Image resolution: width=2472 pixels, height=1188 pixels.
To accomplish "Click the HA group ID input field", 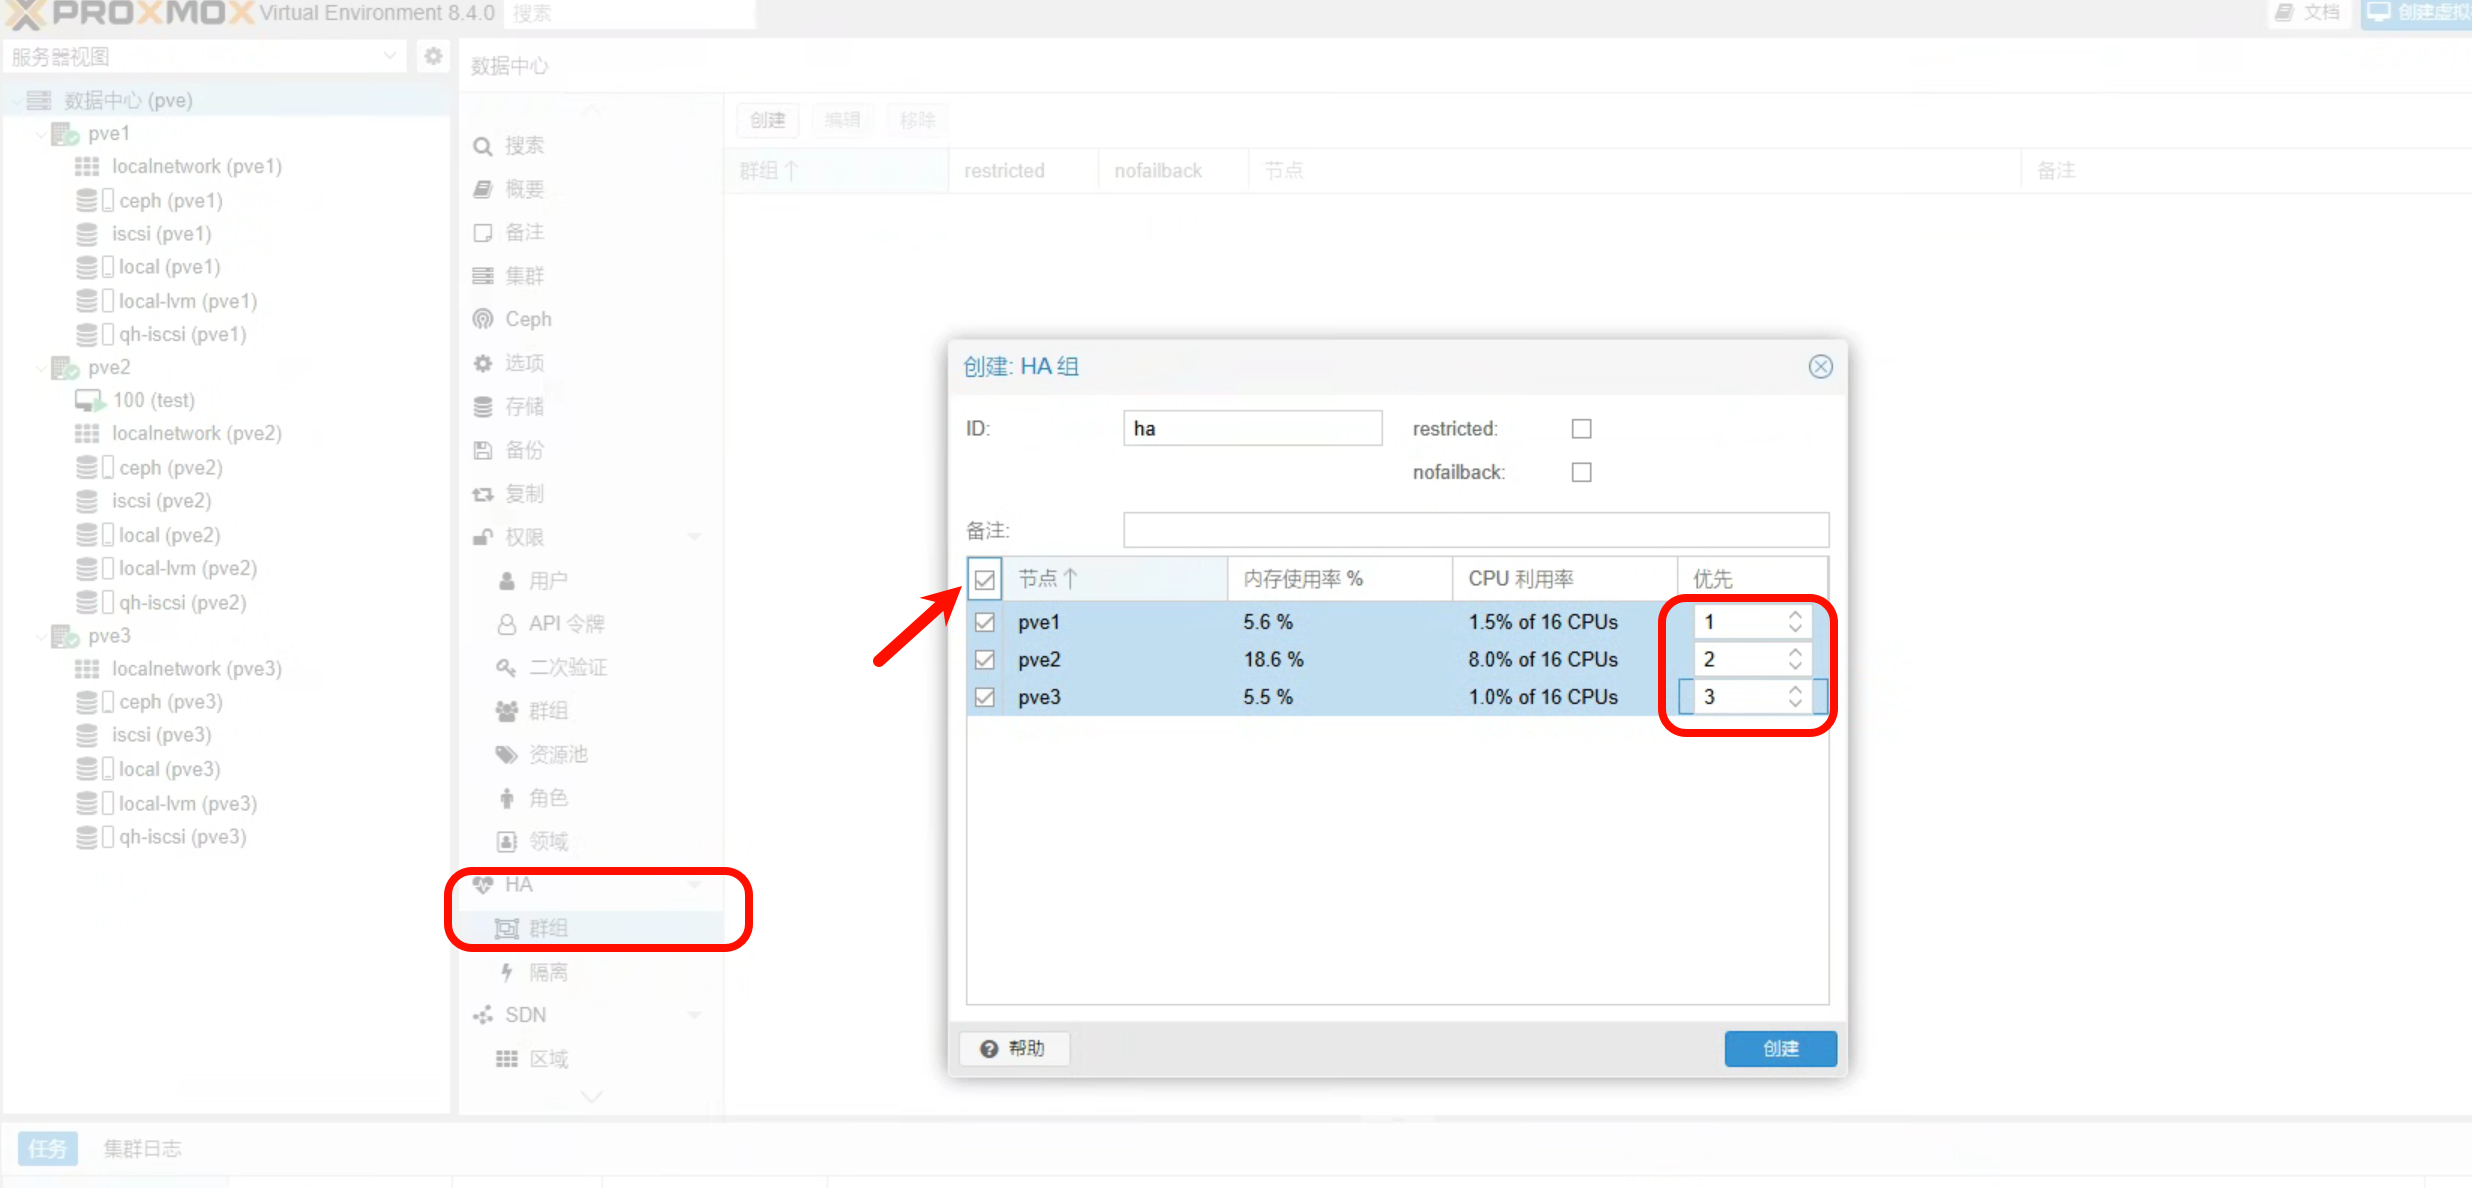I will tap(1252, 429).
